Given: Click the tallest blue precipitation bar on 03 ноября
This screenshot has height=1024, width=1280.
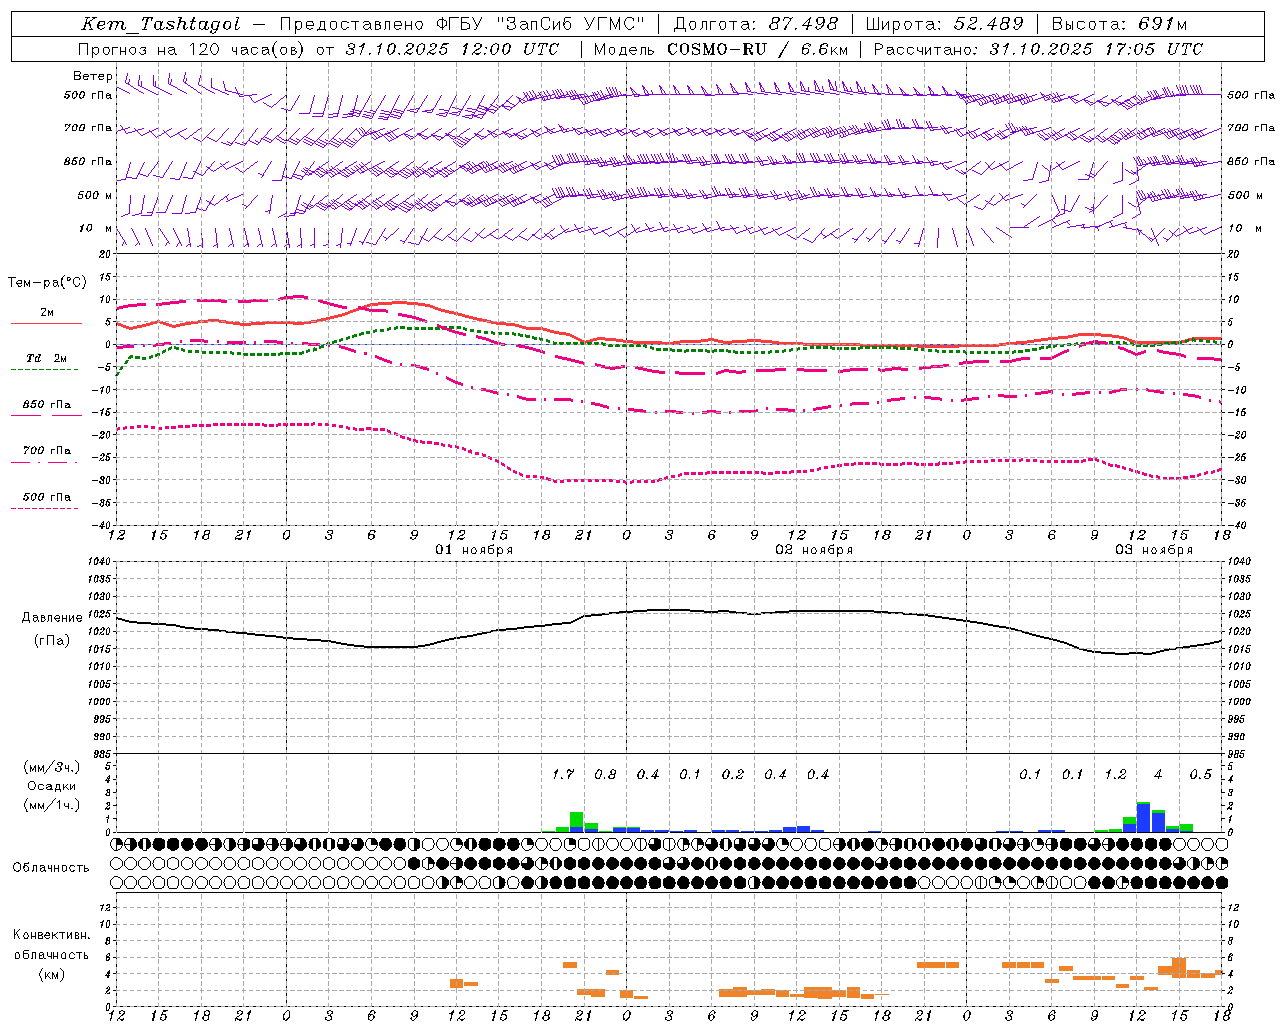Looking at the screenshot, I should point(1144,817).
